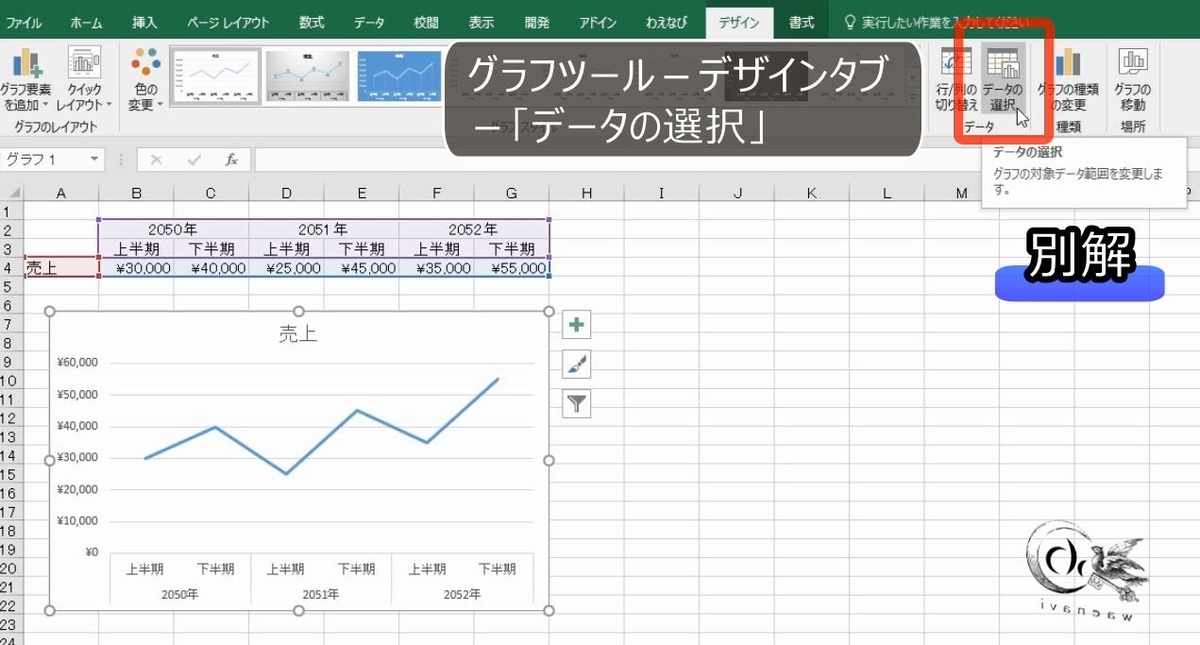Image resolution: width=1200 pixels, height=645 pixels.
Task: Select the 2050年 header cell in the table
Action: 173,230
